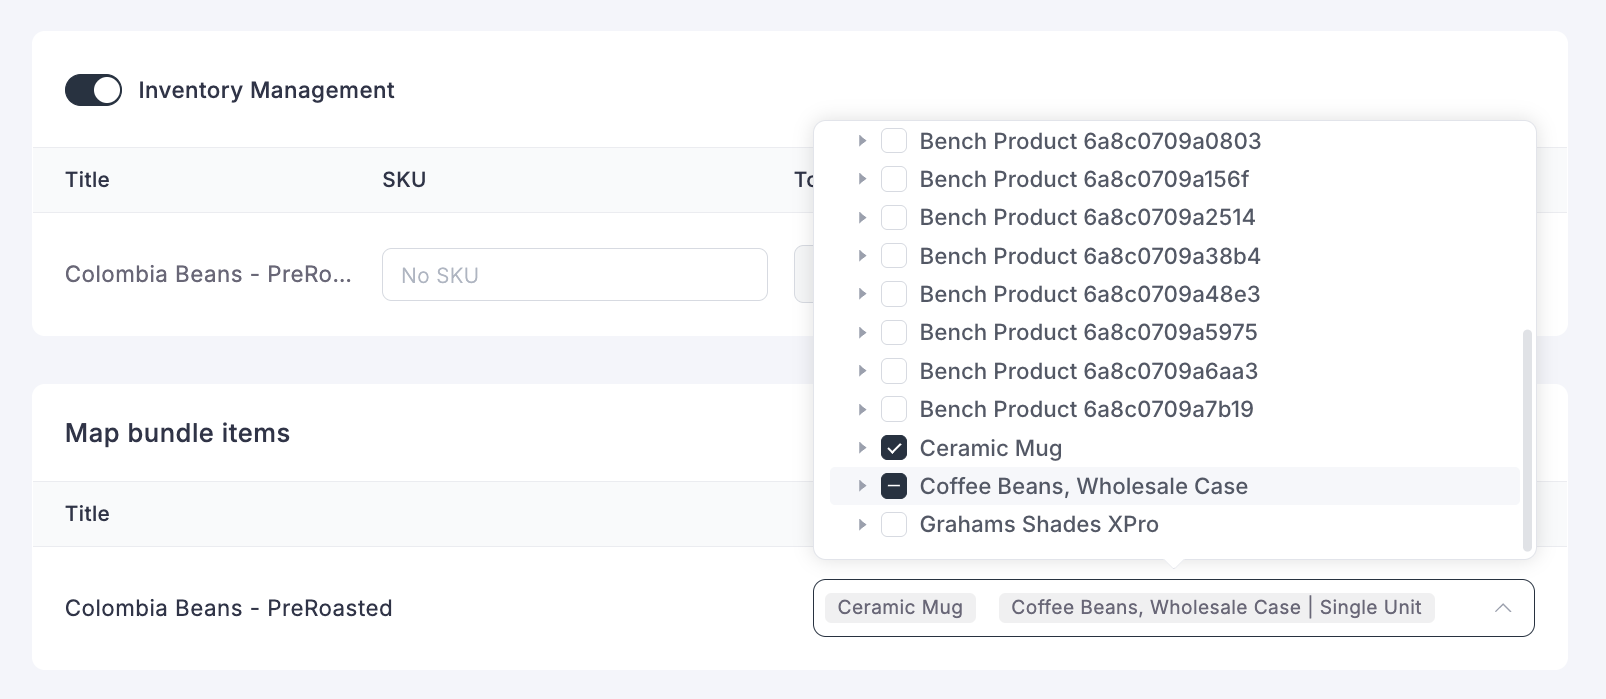The image size is (1606, 699).
Task: Click the Grahams Shades XPro label
Action: click(1039, 524)
